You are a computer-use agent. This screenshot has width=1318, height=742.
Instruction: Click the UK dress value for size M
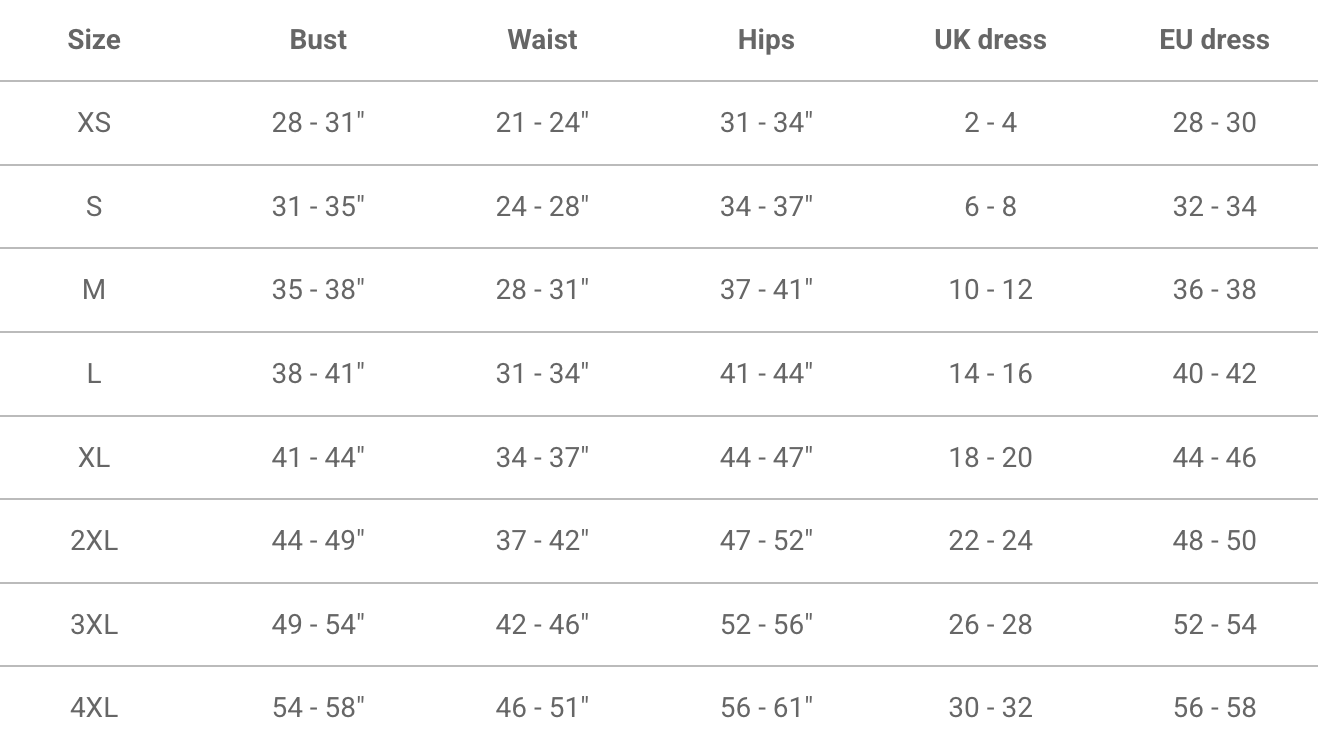(x=990, y=290)
